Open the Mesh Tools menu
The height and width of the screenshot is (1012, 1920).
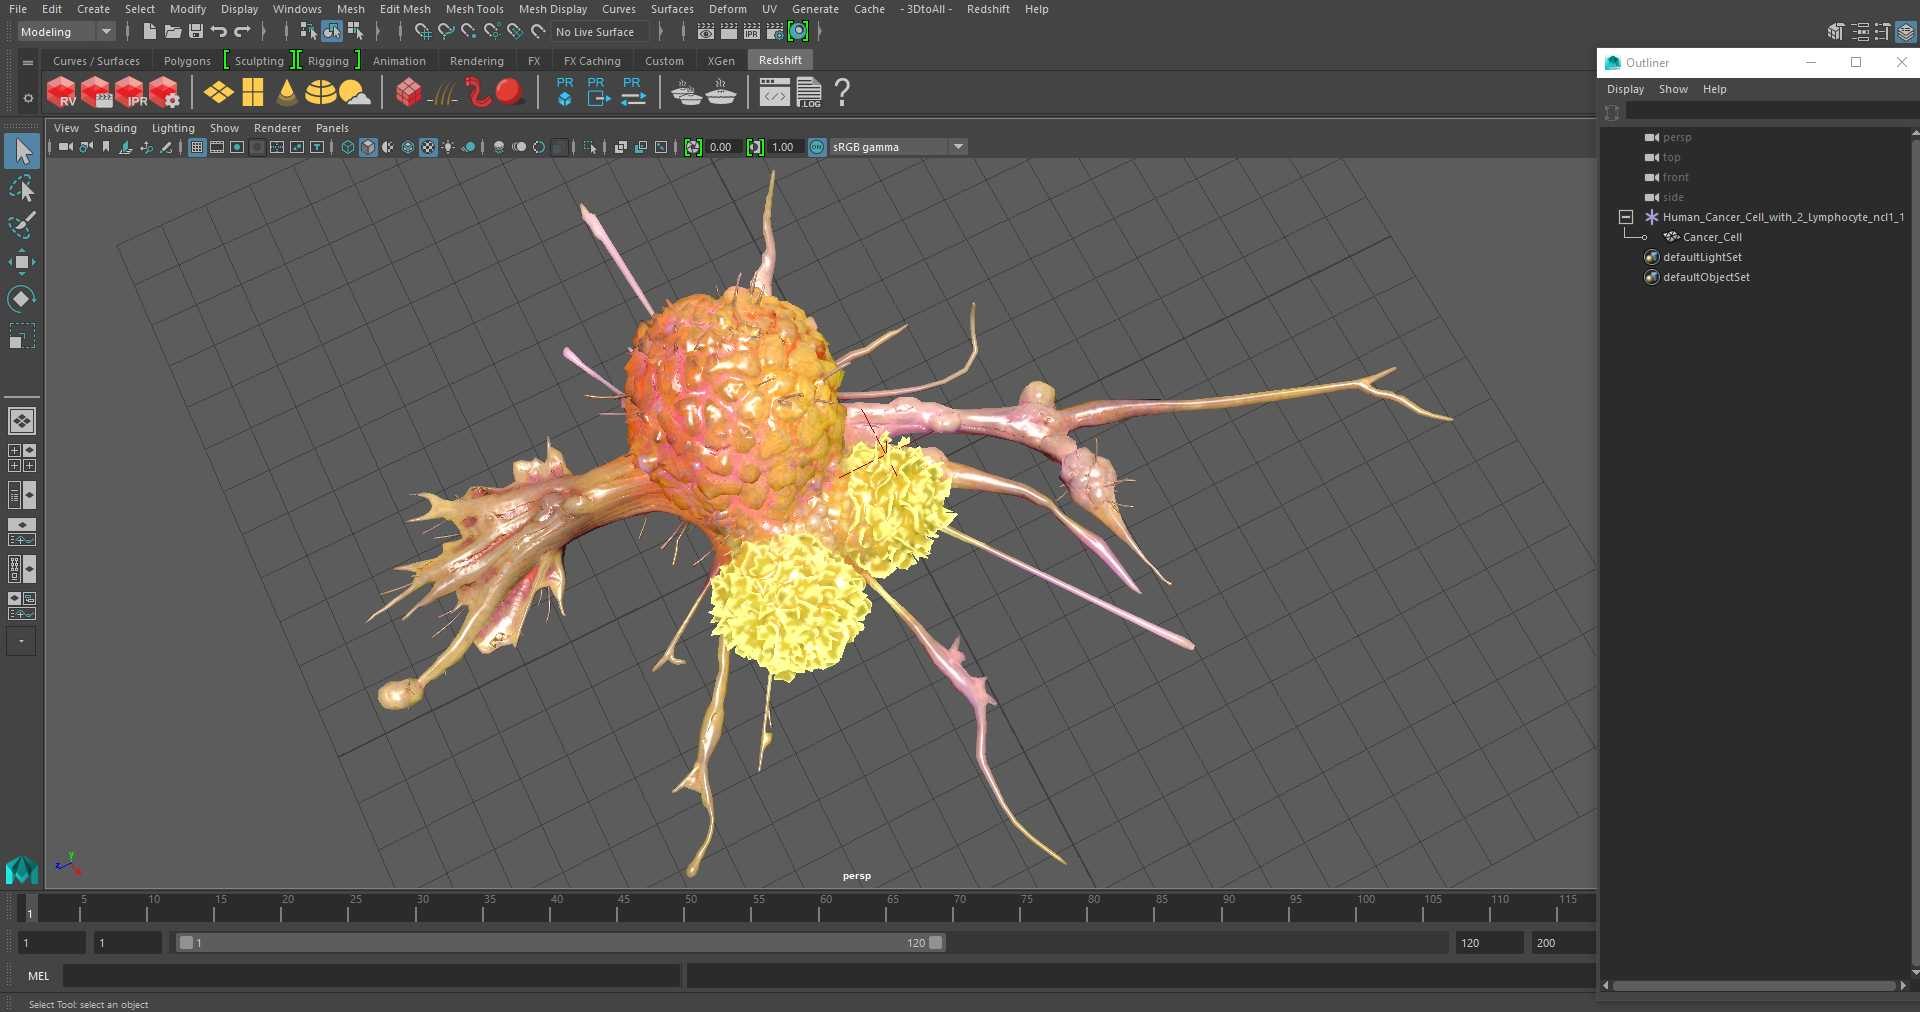(474, 9)
